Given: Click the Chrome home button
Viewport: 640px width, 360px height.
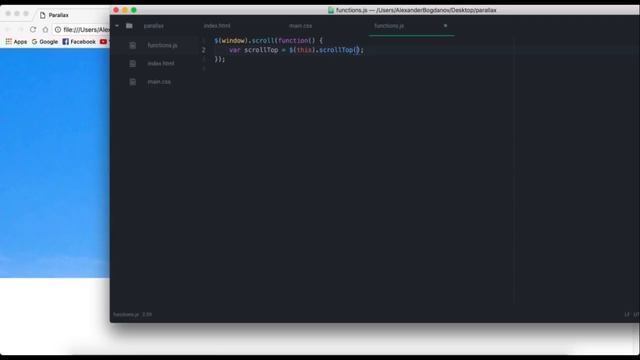Looking at the screenshot, I should click(x=45, y=29).
